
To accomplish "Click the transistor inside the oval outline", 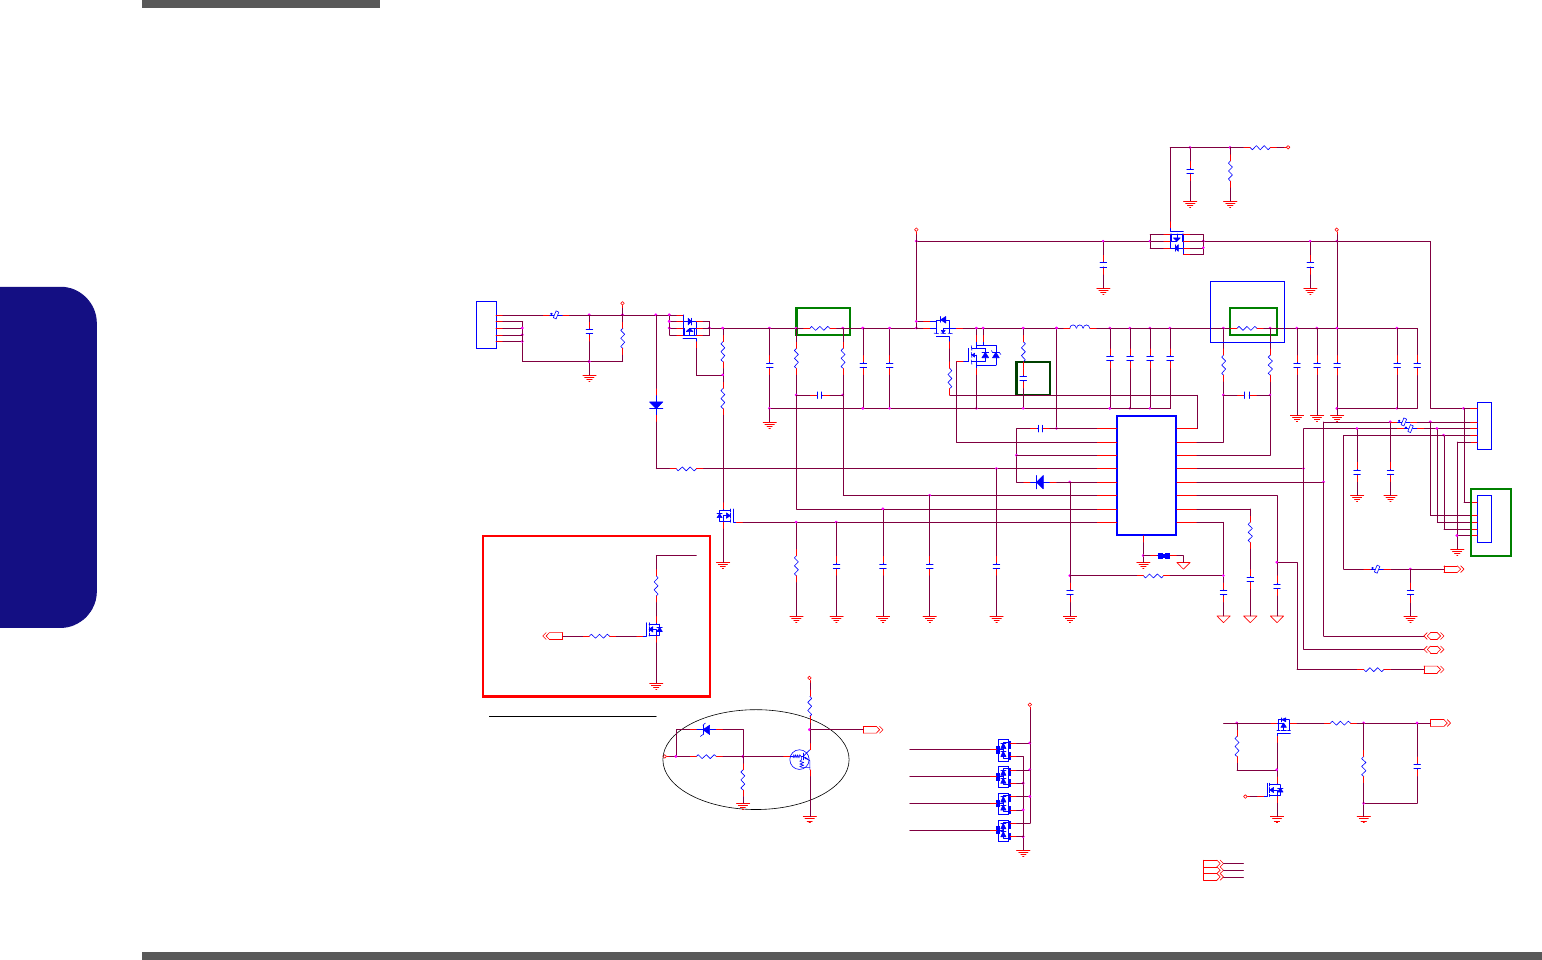I will (x=800, y=759).
